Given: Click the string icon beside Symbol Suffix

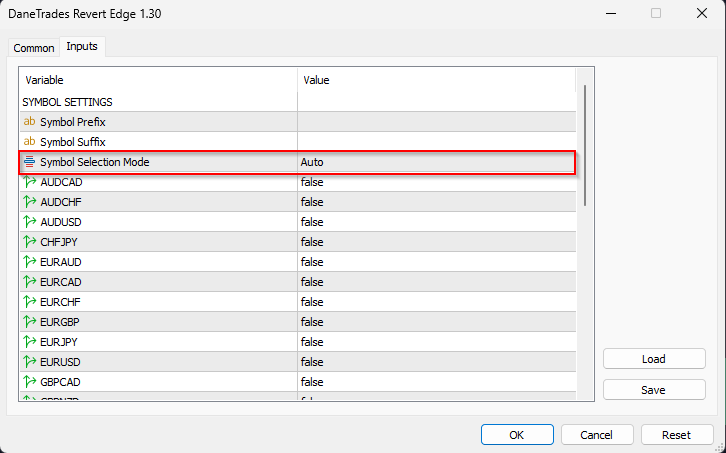Looking at the screenshot, I should pyautogui.click(x=29, y=141).
